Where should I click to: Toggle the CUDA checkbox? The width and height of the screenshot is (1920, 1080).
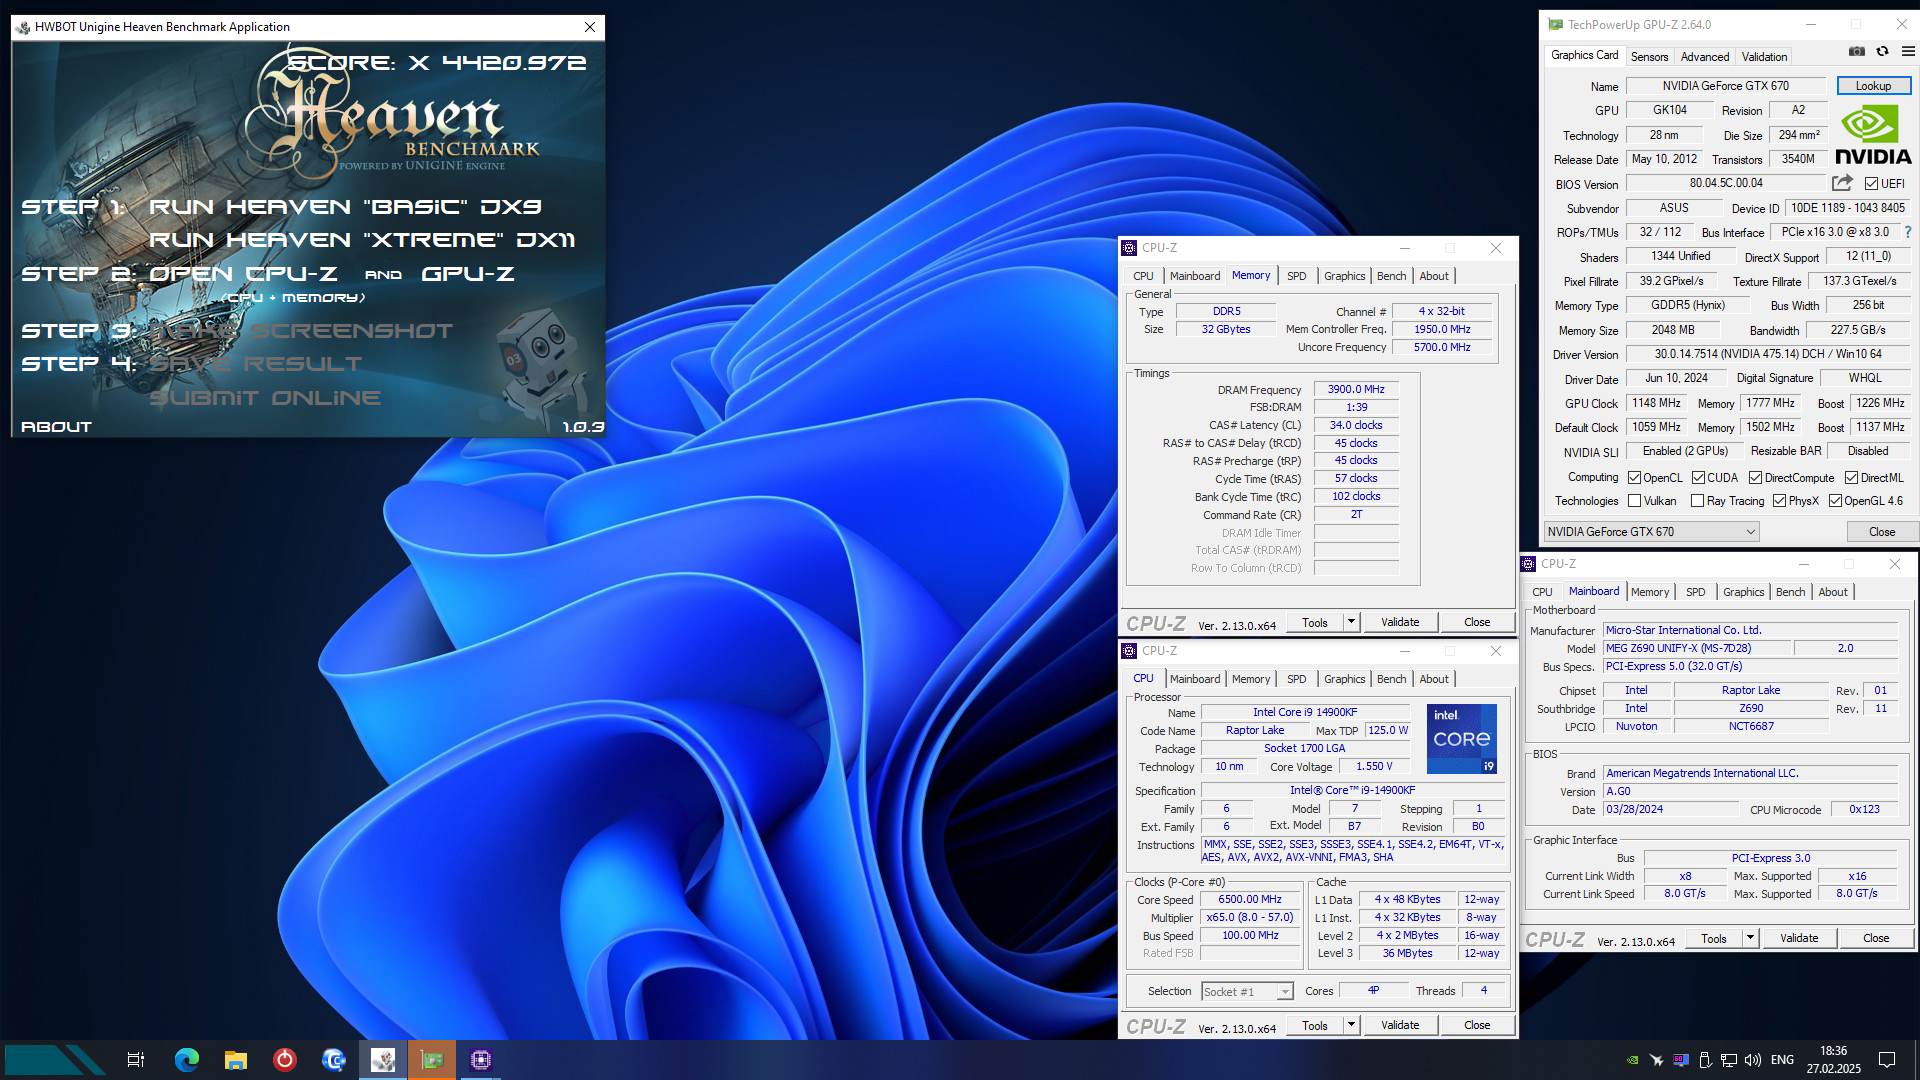pos(1698,478)
